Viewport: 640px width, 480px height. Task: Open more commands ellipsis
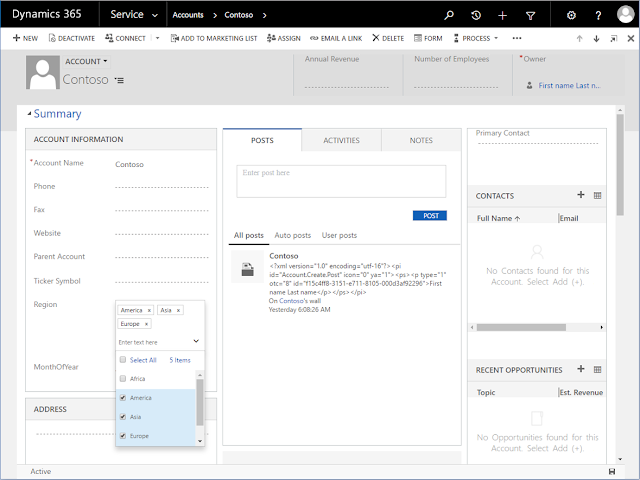(517, 38)
